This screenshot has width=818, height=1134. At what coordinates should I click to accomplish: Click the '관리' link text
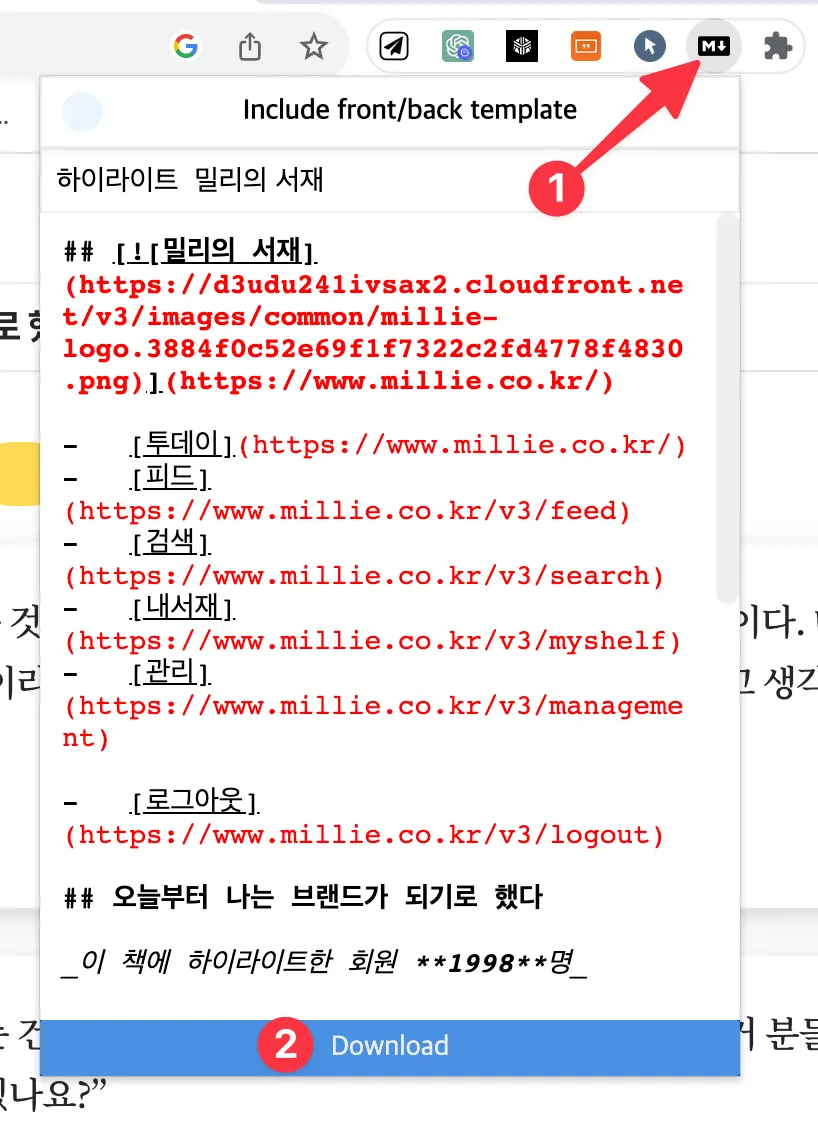(x=171, y=671)
